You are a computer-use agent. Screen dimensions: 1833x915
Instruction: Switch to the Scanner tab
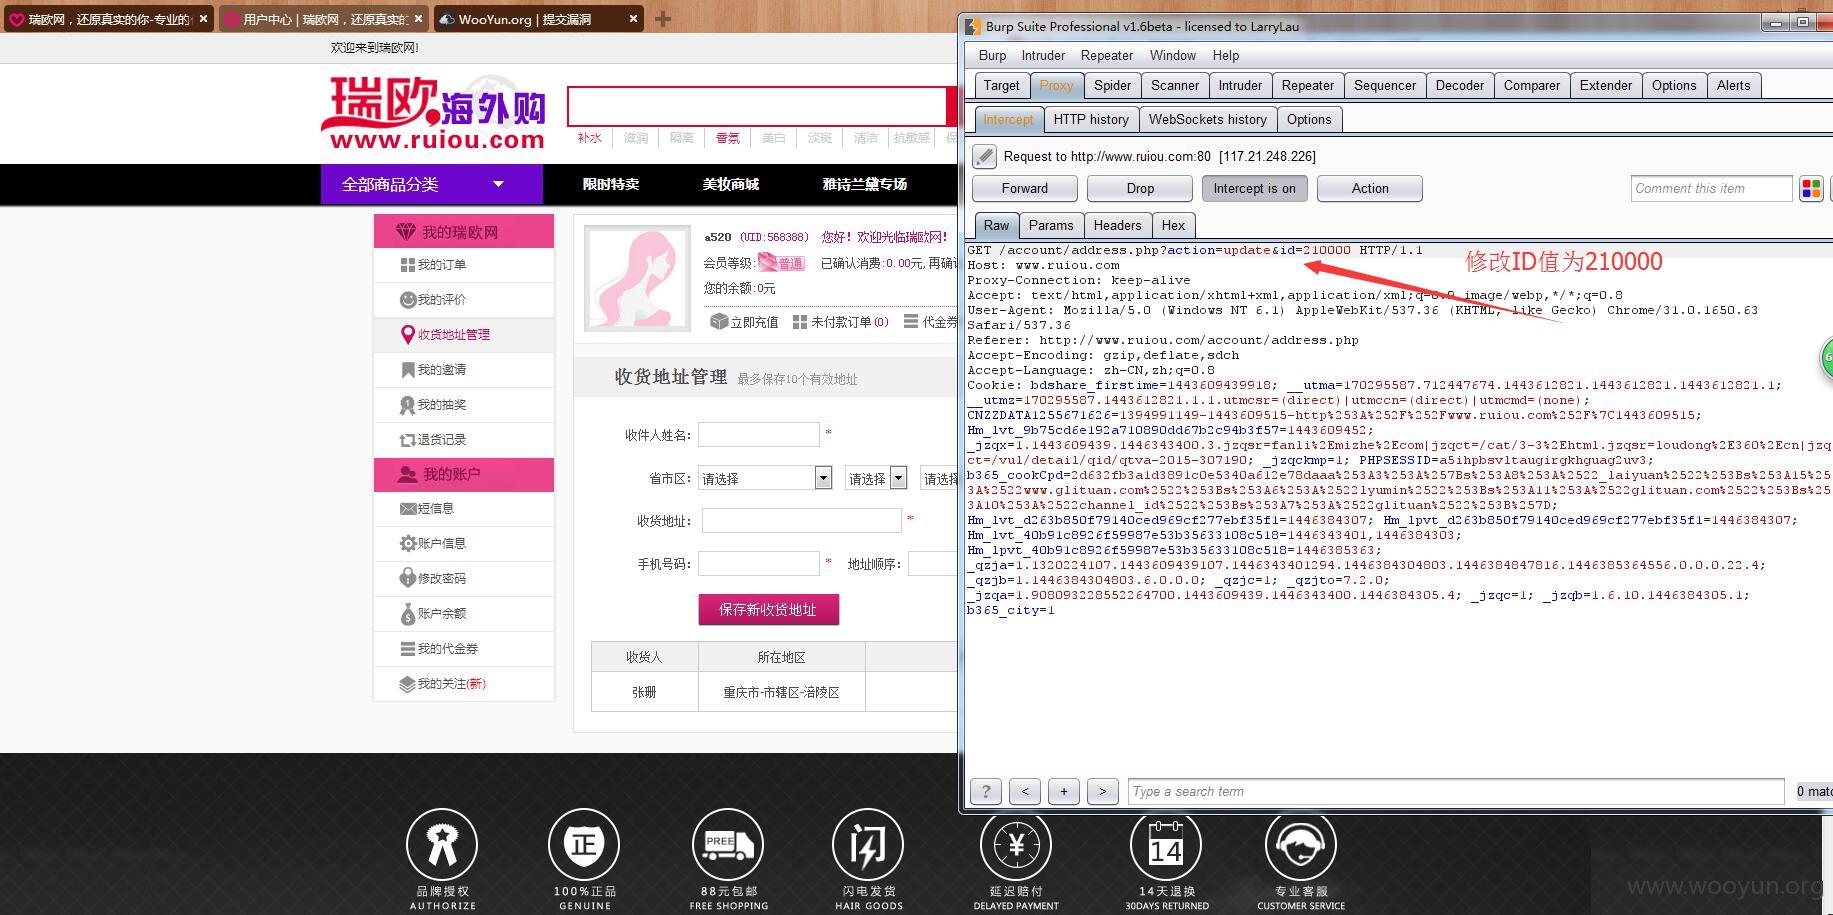(1174, 85)
